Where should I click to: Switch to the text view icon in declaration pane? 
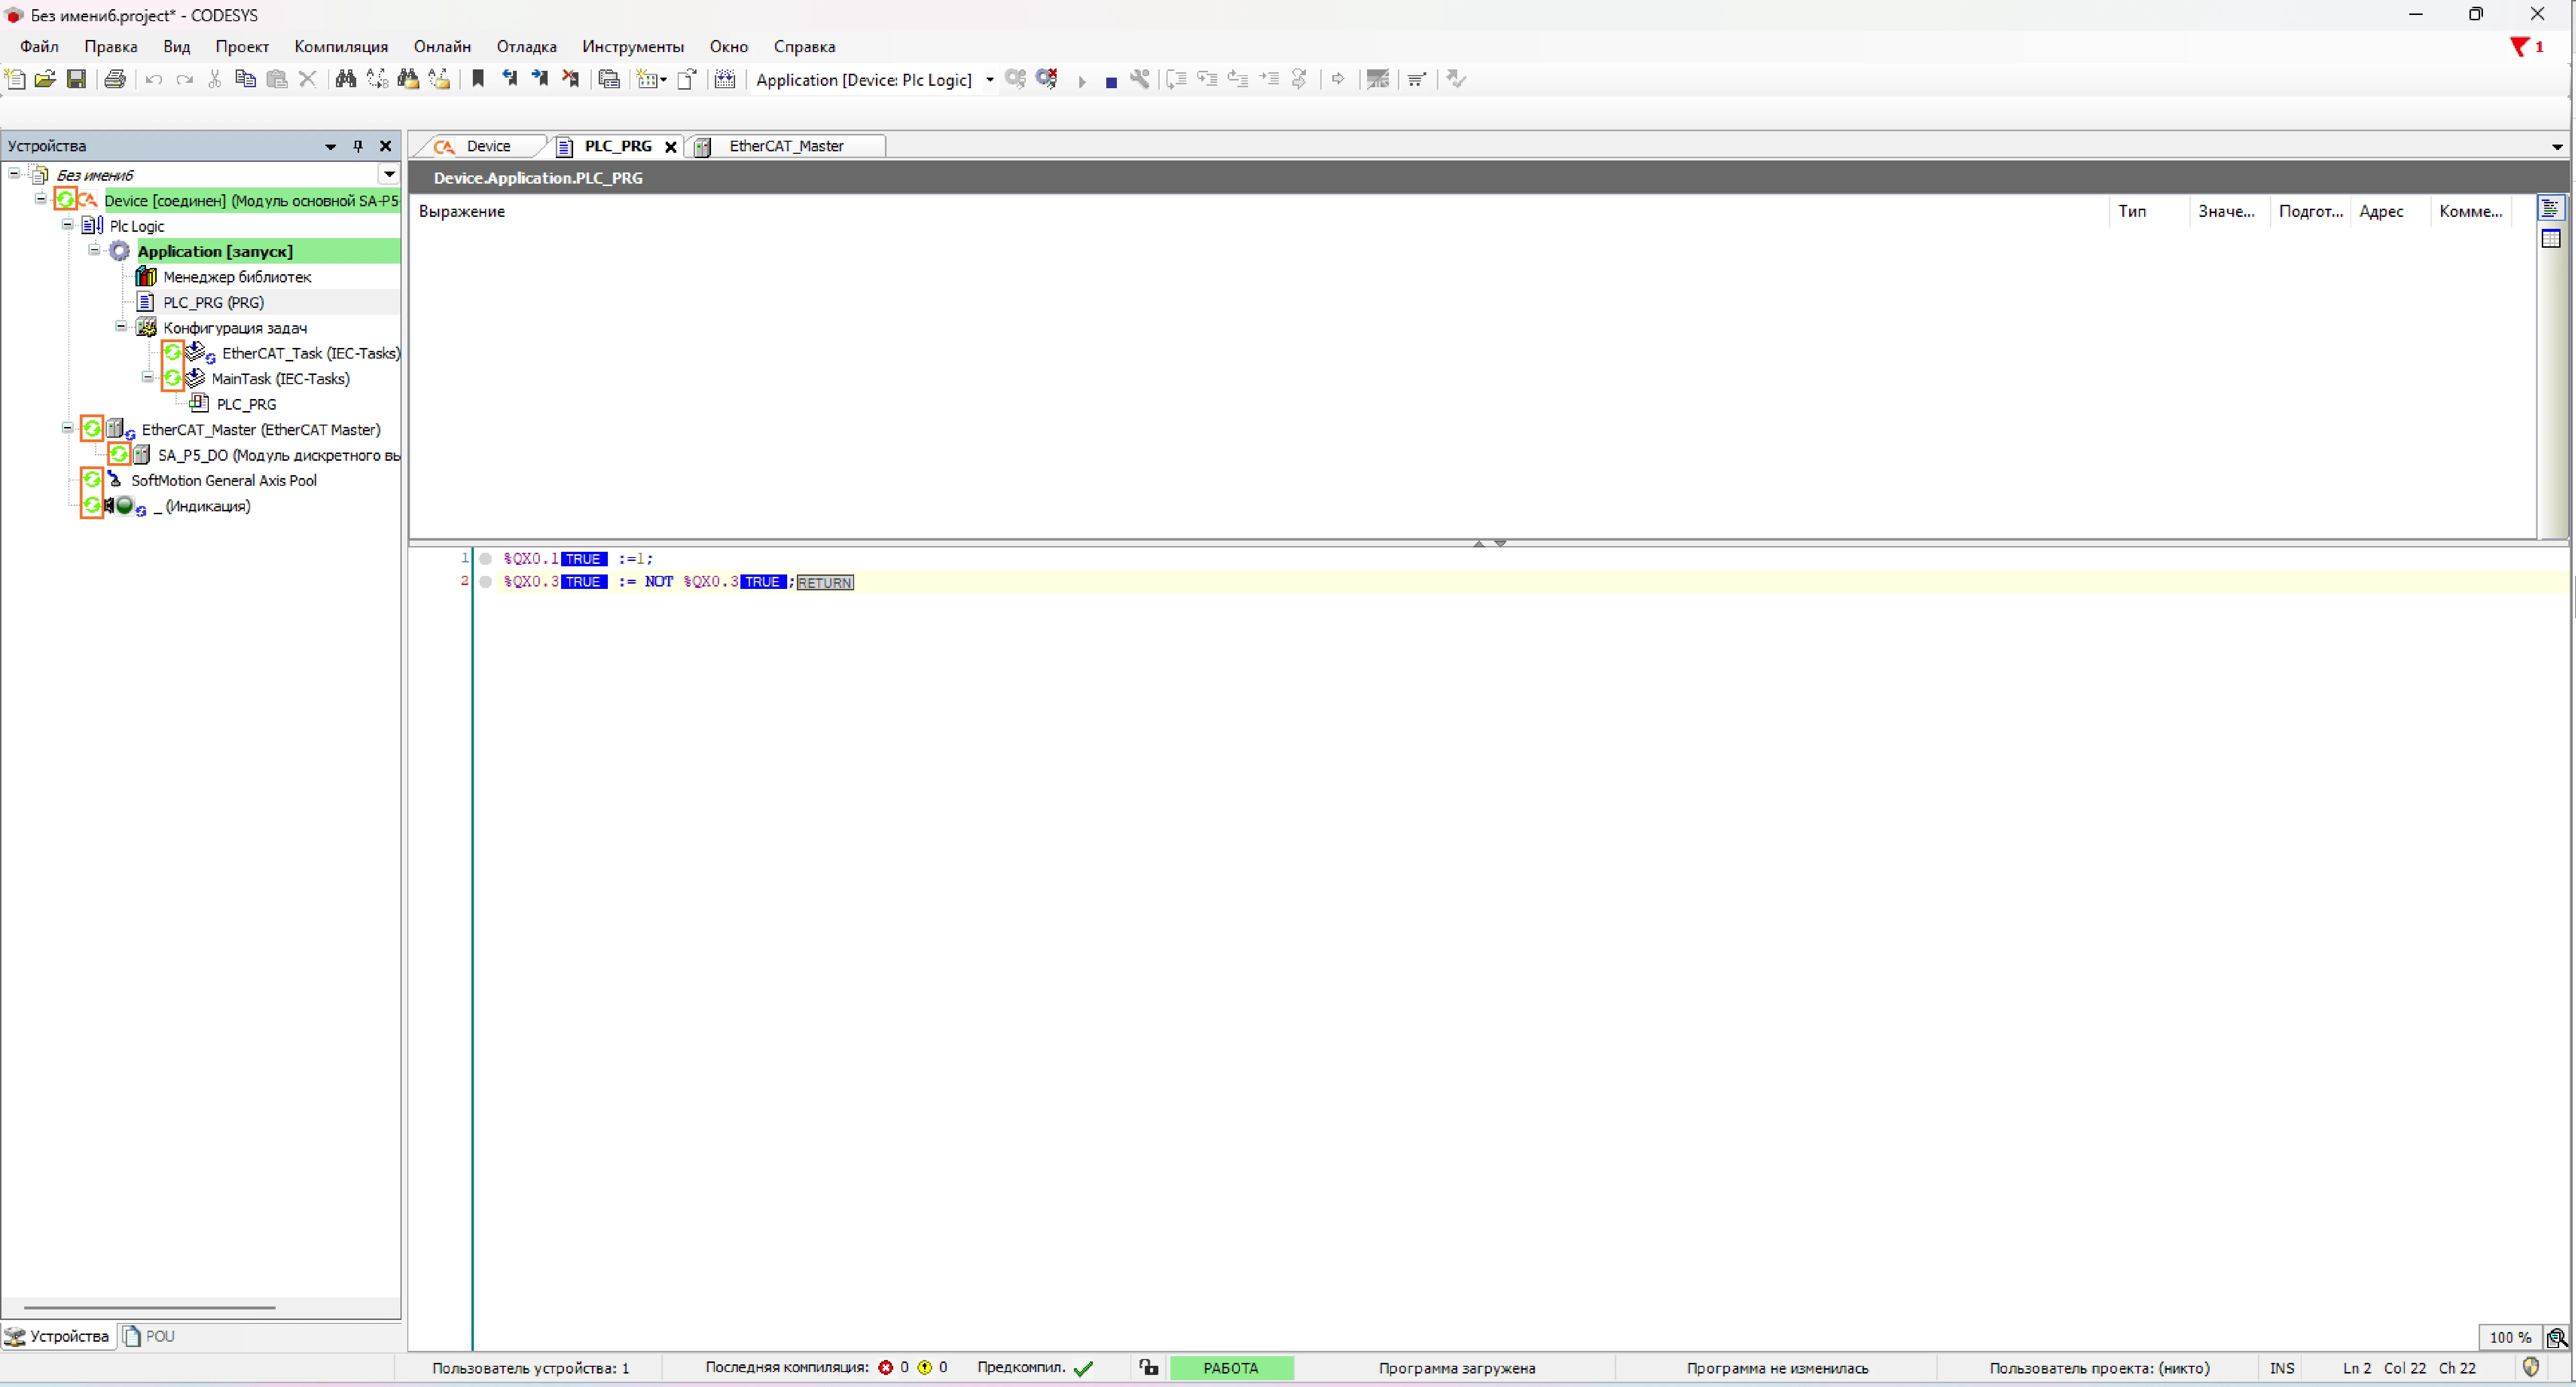(x=2551, y=208)
